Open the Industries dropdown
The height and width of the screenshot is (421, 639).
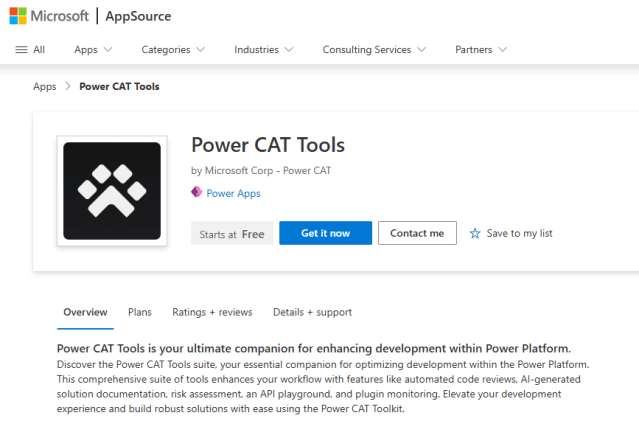click(264, 50)
